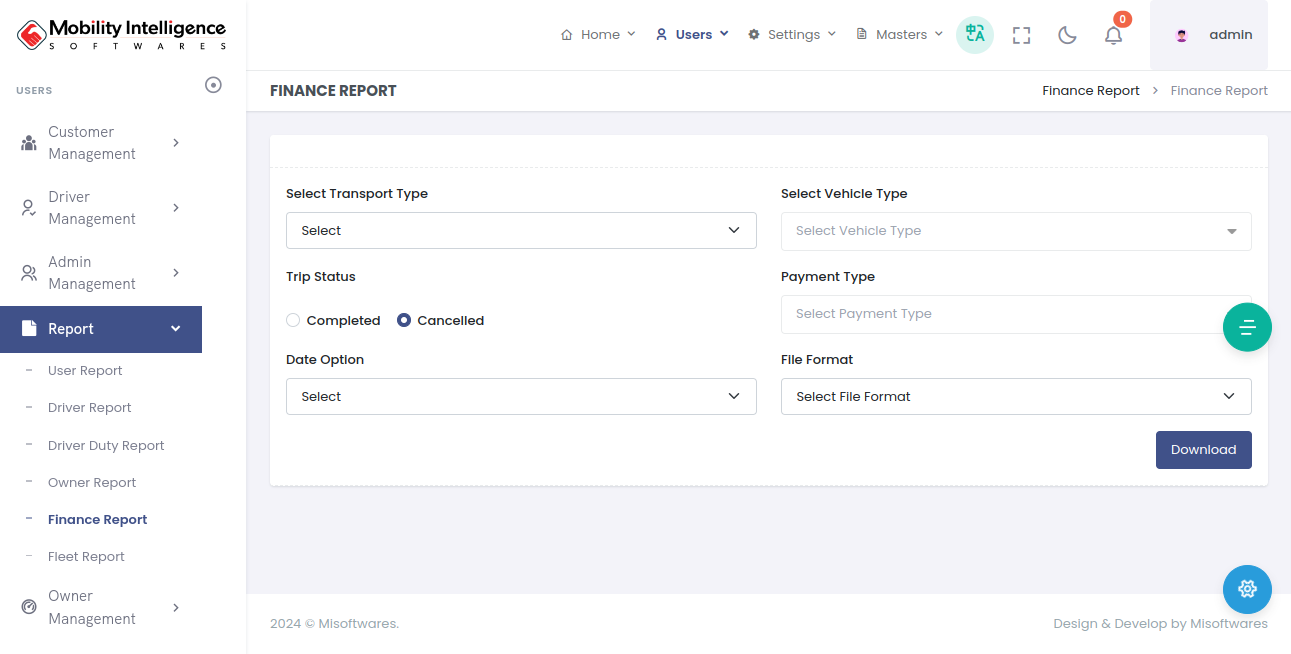1291x654 pixels.
Task: Toggle dark mode with the moon icon
Action: point(1067,35)
